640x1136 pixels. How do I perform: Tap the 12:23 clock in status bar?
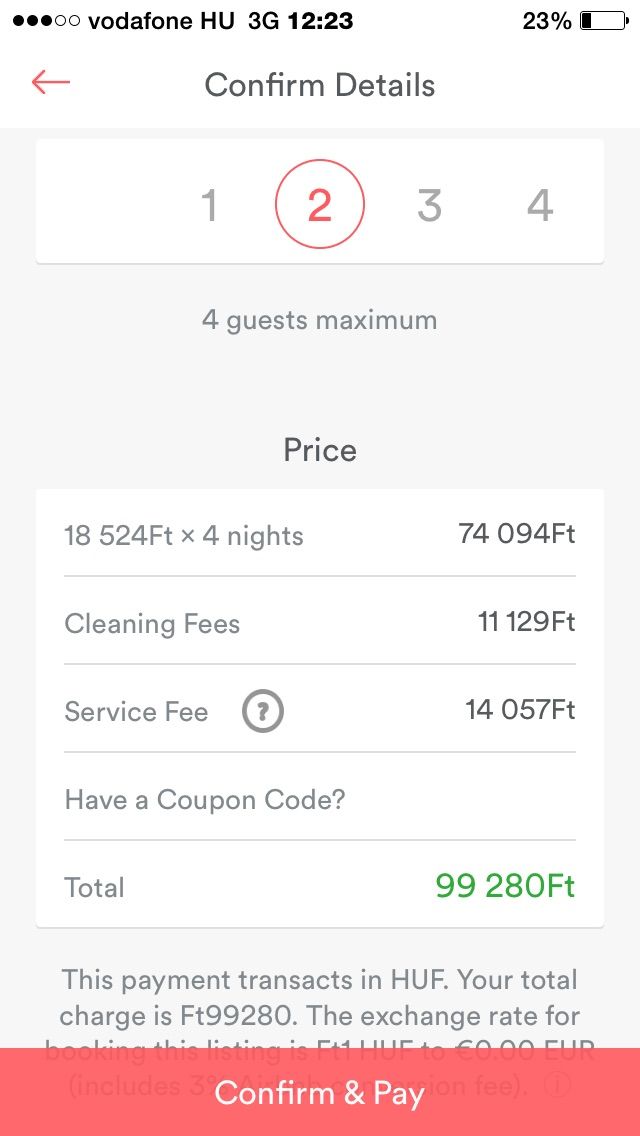[320, 21]
